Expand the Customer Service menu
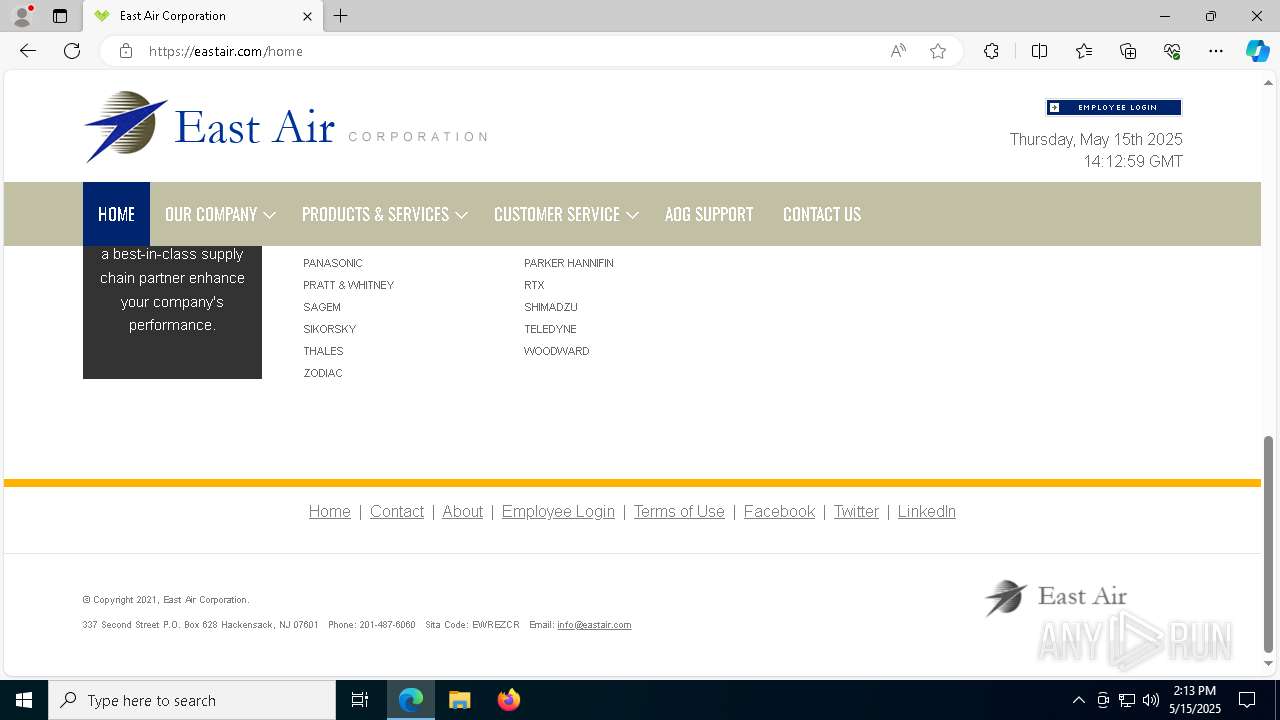1280x720 pixels. coord(565,214)
